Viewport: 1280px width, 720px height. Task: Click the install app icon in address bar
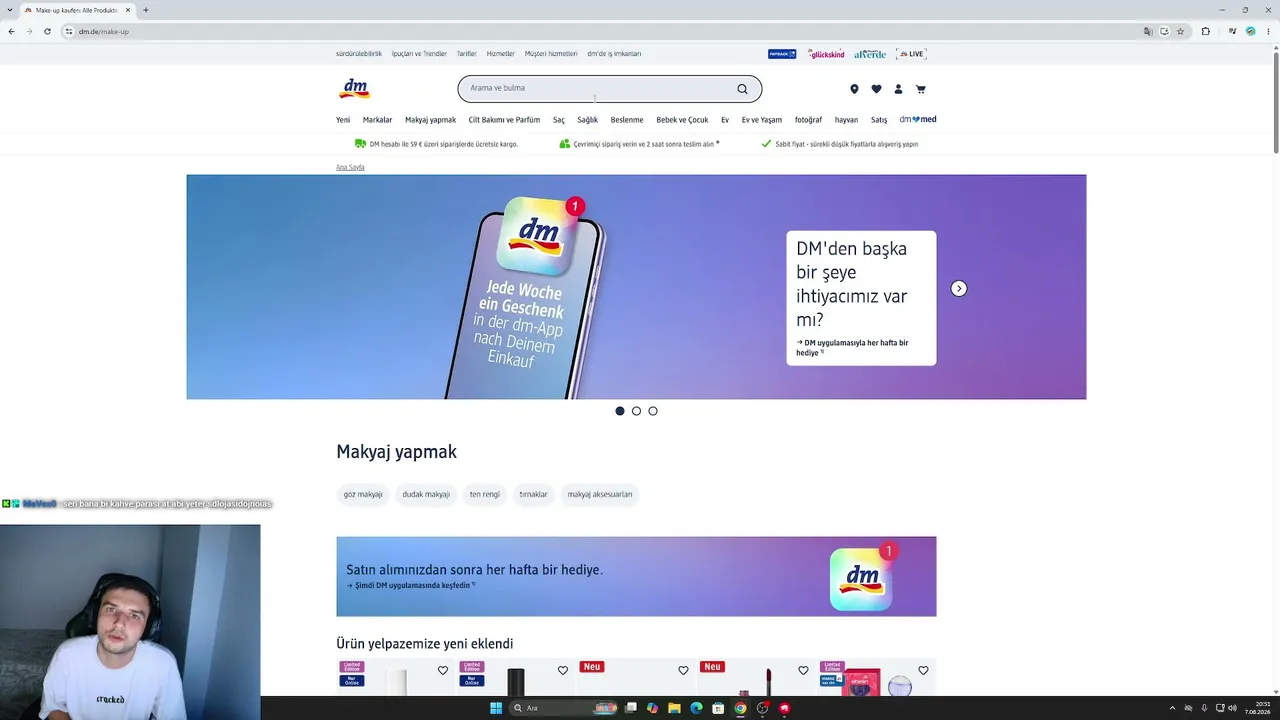[x=1164, y=31]
